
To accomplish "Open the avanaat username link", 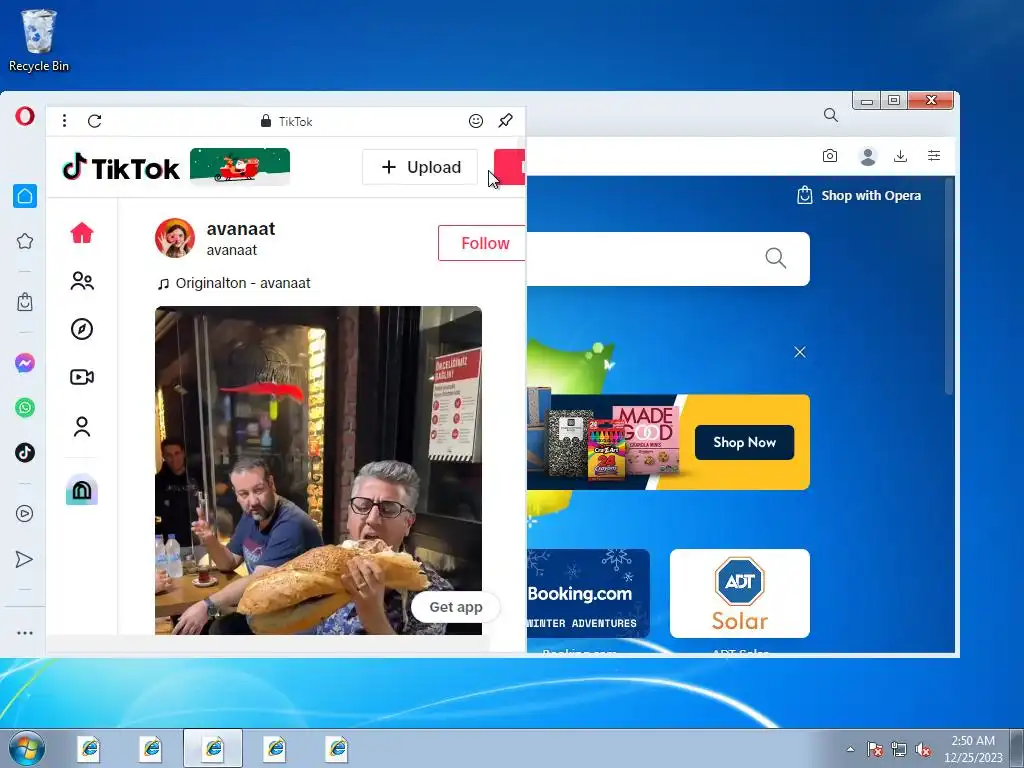I will (x=241, y=229).
